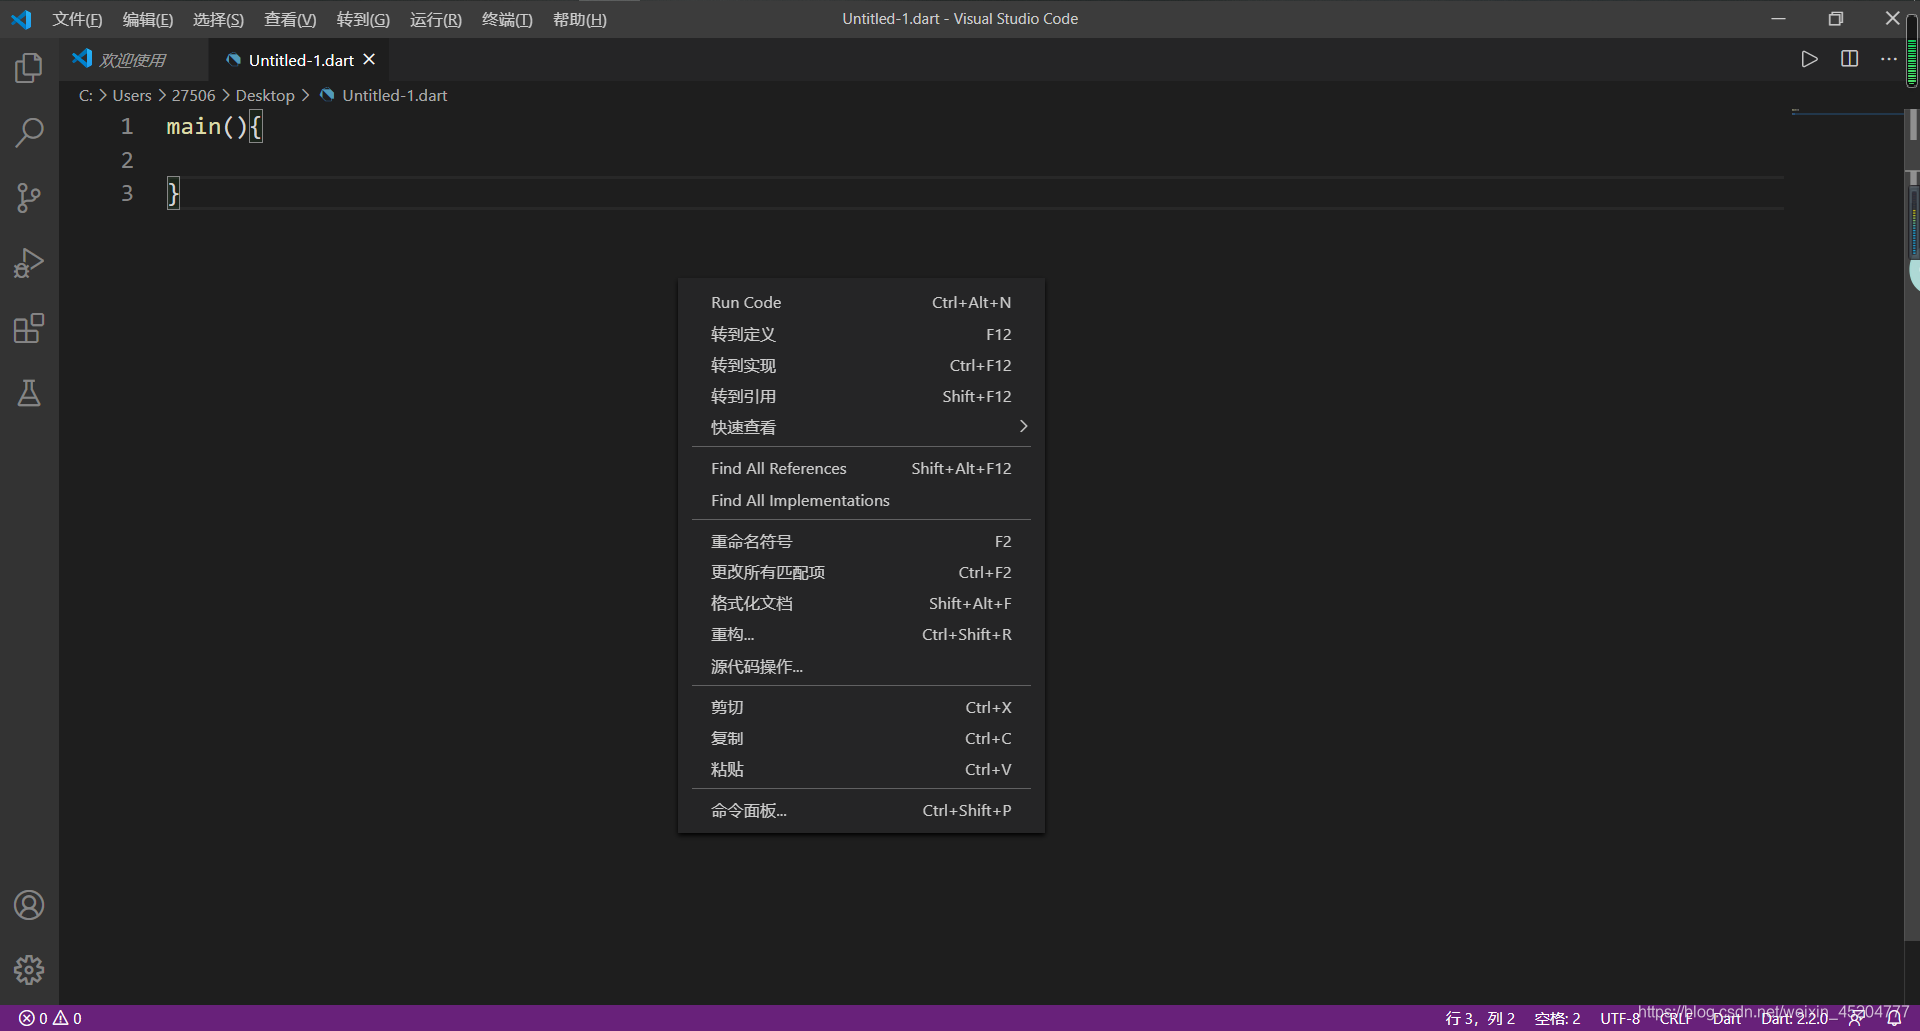
Task: Click the closing brace on line 3
Action: 173,193
